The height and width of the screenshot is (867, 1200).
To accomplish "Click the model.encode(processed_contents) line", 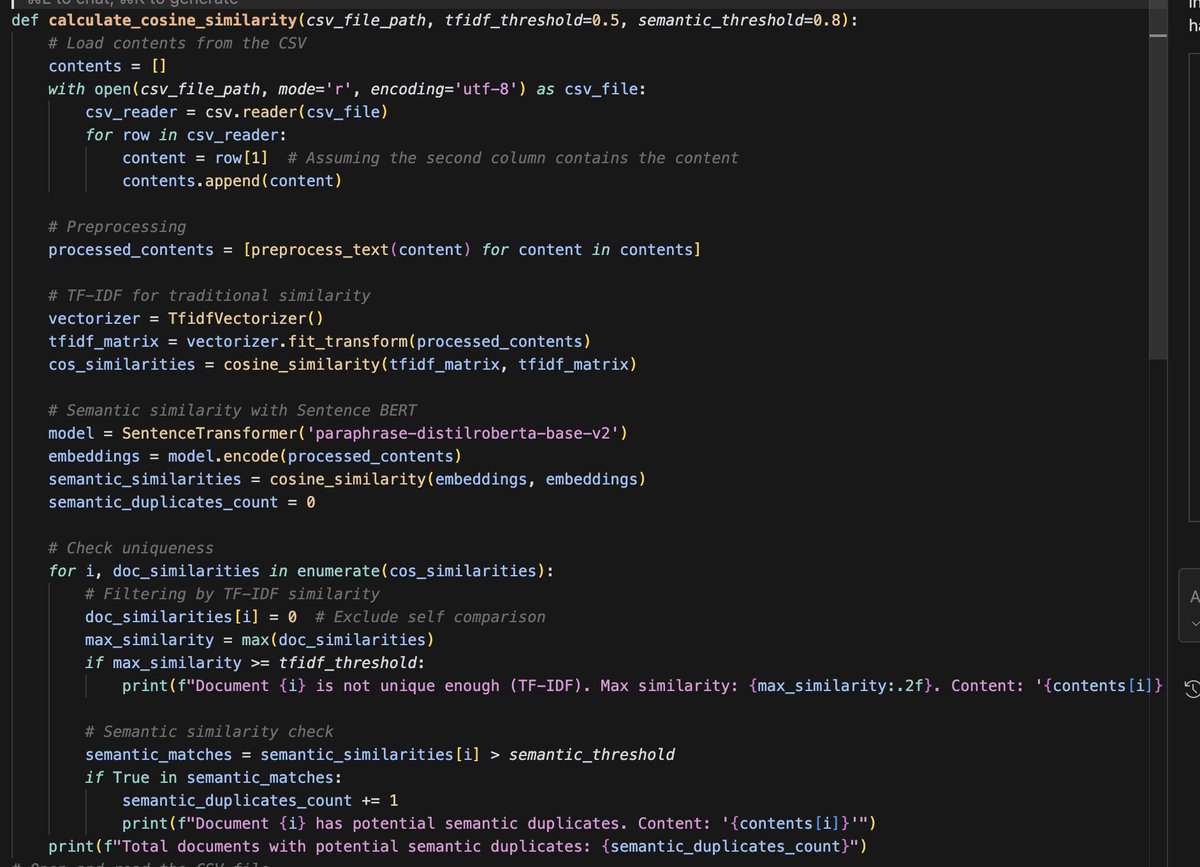I will (x=255, y=457).
